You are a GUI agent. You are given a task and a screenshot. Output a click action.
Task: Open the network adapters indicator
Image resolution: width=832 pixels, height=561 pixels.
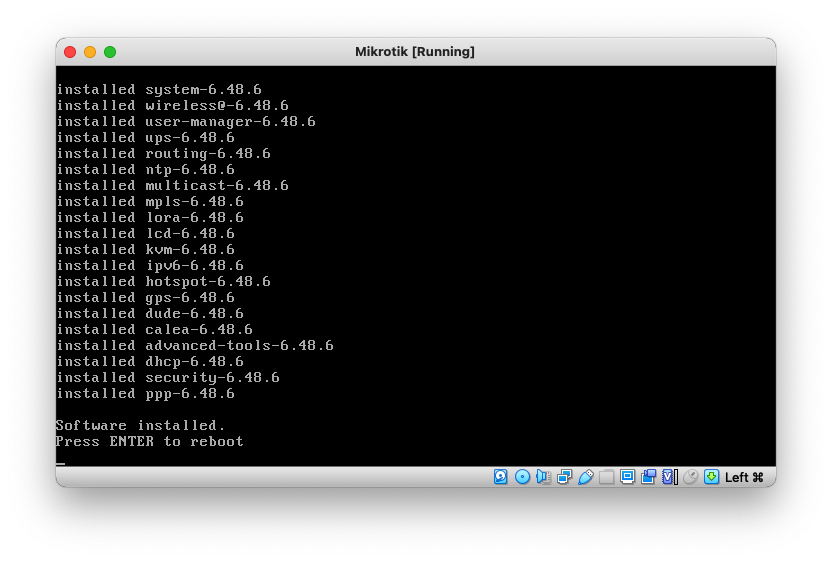click(564, 477)
